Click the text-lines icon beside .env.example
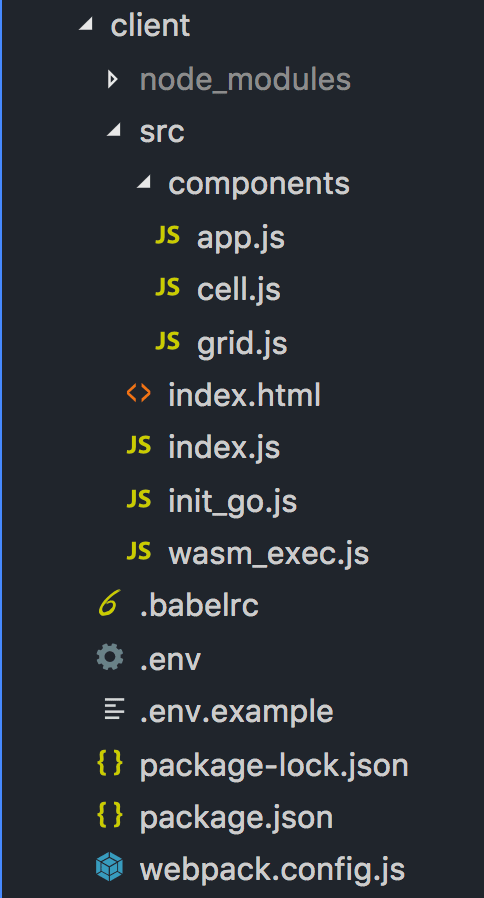Image resolution: width=484 pixels, height=898 pixels. point(115,710)
